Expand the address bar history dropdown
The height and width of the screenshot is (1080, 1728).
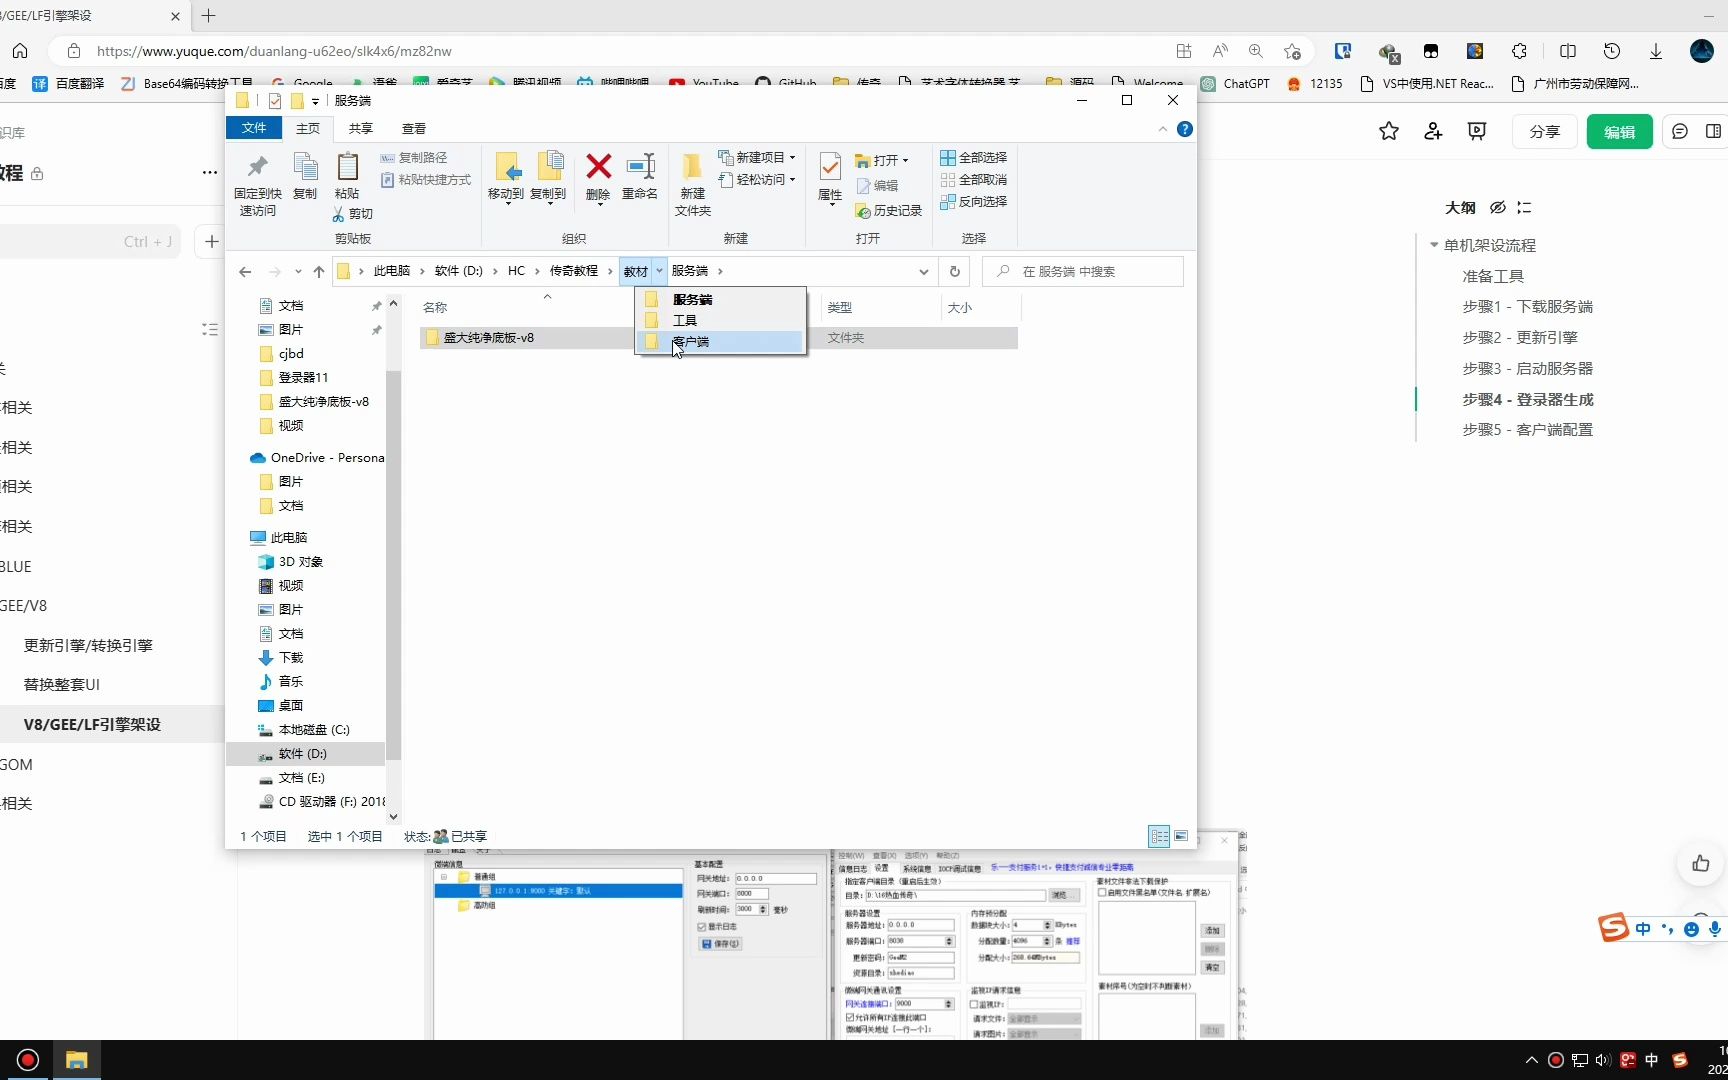(923, 271)
